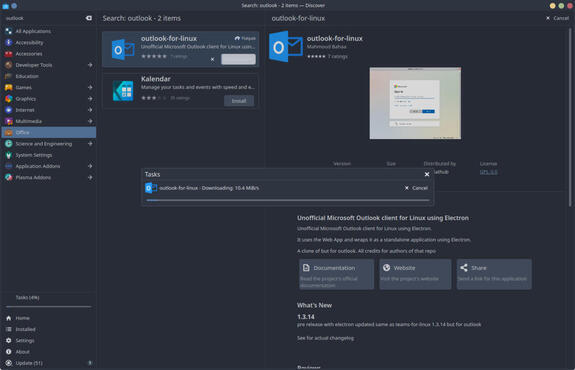
Task: Open Settings gear icon in sidebar
Action: [9, 341]
